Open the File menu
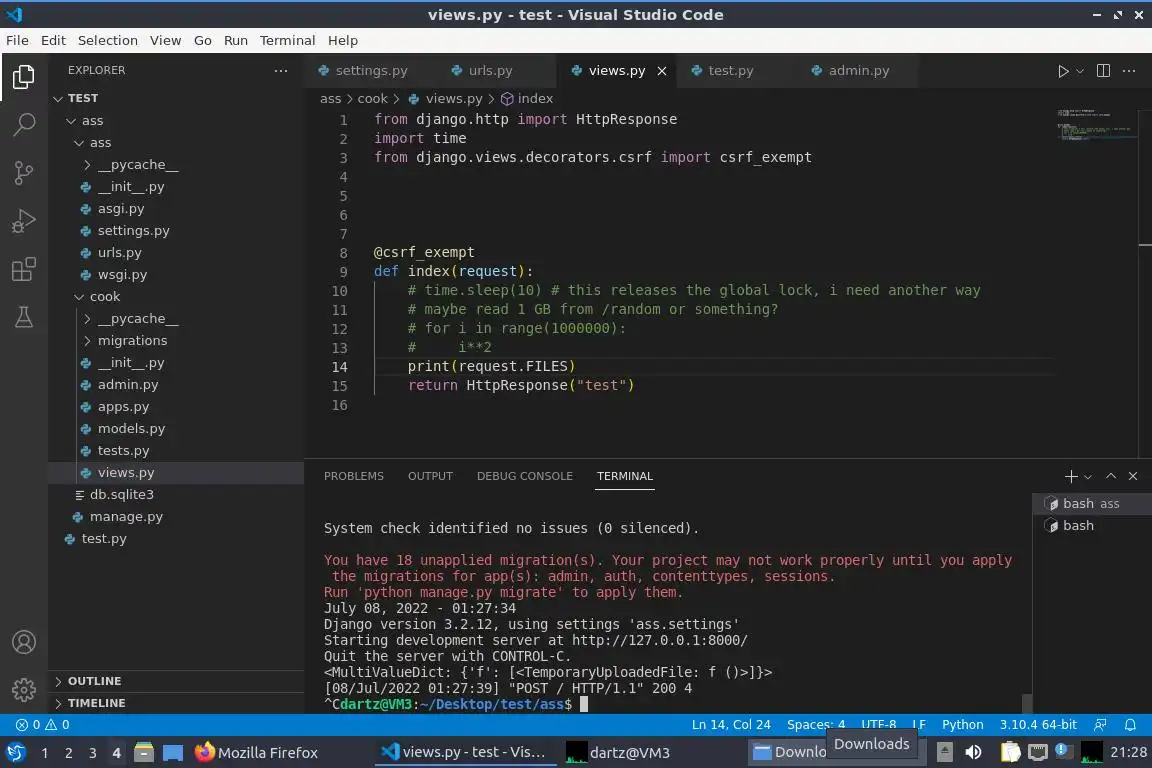 click(17, 40)
